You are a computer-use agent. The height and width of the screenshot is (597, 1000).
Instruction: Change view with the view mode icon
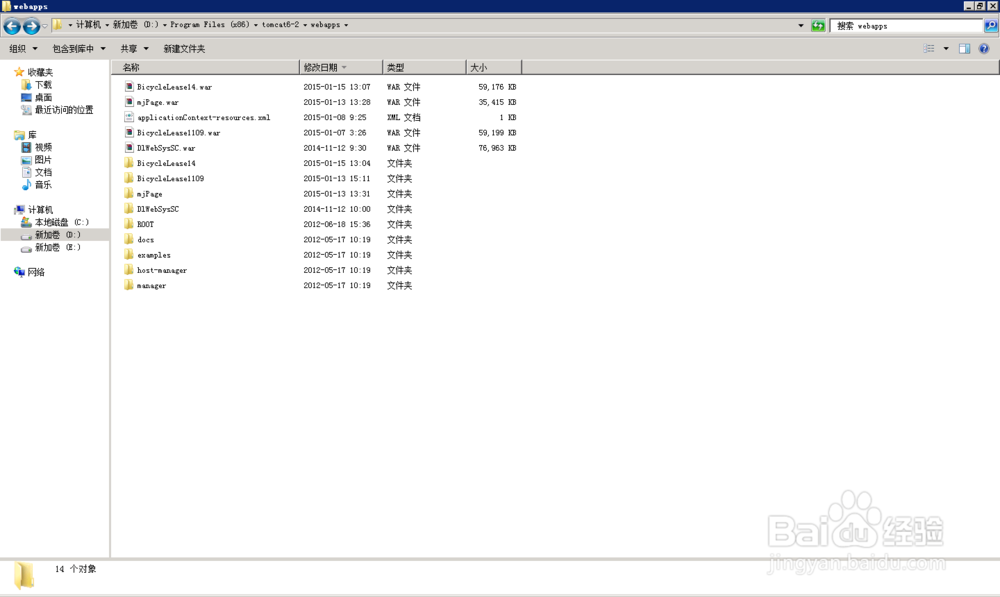point(929,48)
